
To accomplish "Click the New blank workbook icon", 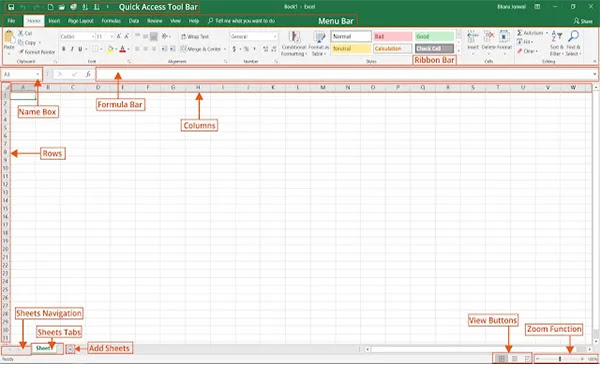I will coord(50,7).
